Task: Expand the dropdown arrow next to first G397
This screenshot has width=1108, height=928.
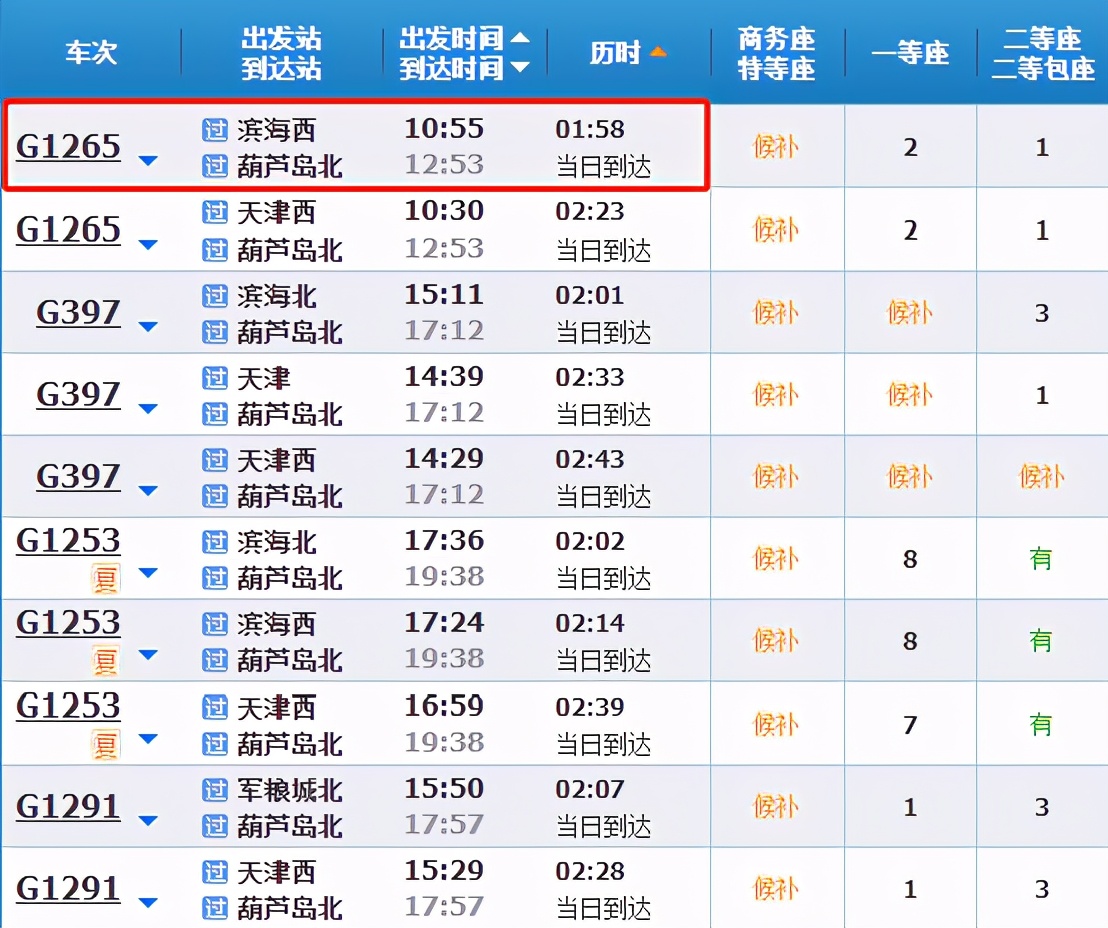Action: tap(149, 324)
